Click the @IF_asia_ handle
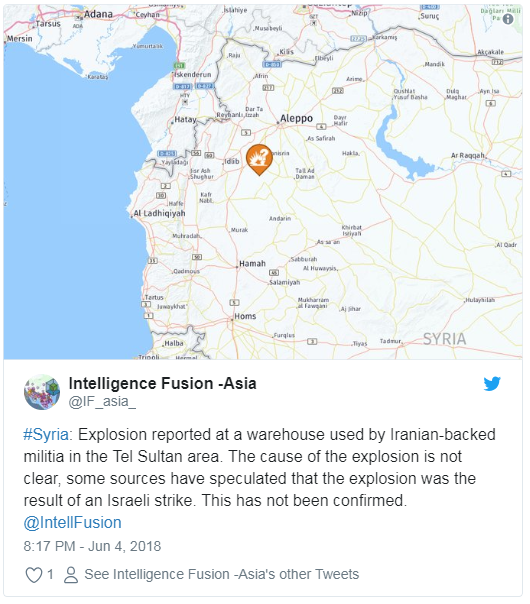Screen dimensions: 530x604 [102, 401]
